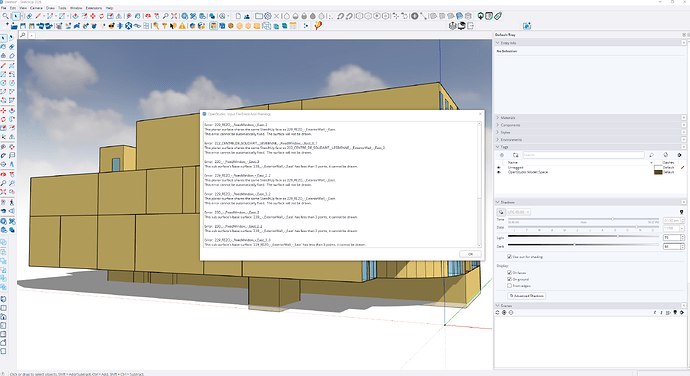This screenshot has height=376, width=690.
Task: Open the File menu
Action: (x=3, y=8)
